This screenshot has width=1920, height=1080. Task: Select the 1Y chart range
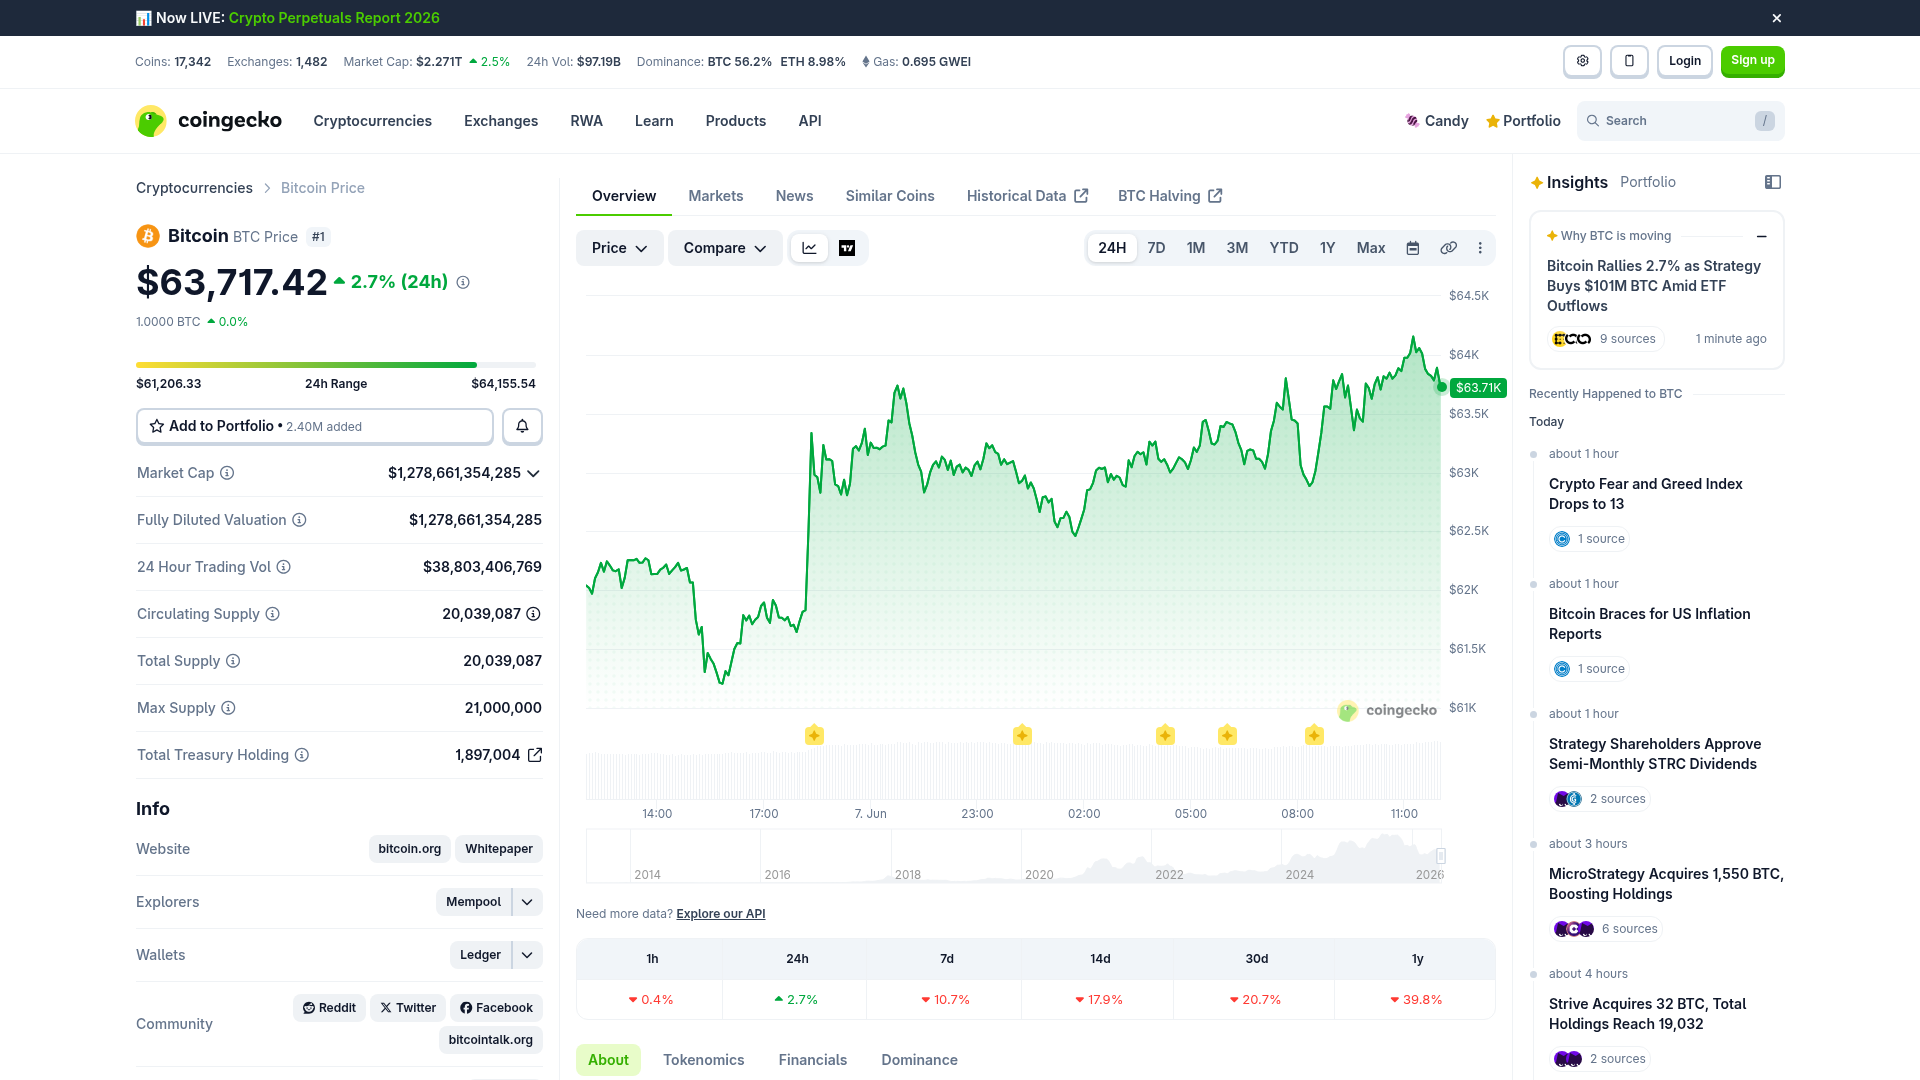point(1327,248)
